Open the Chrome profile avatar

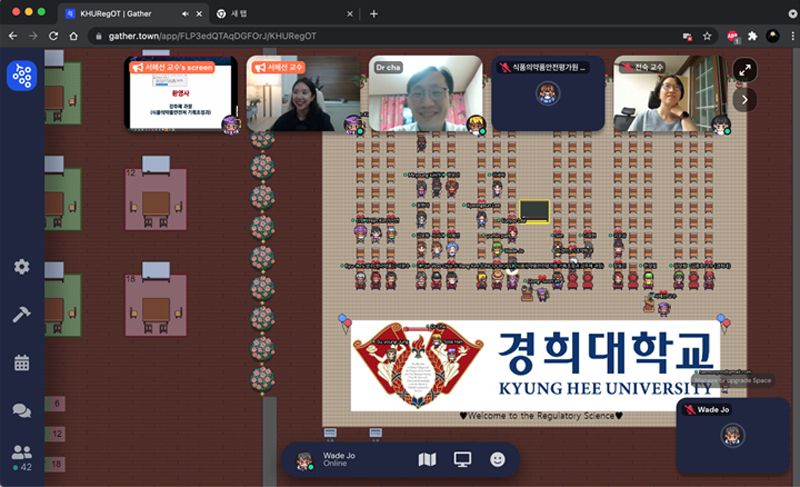772,36
